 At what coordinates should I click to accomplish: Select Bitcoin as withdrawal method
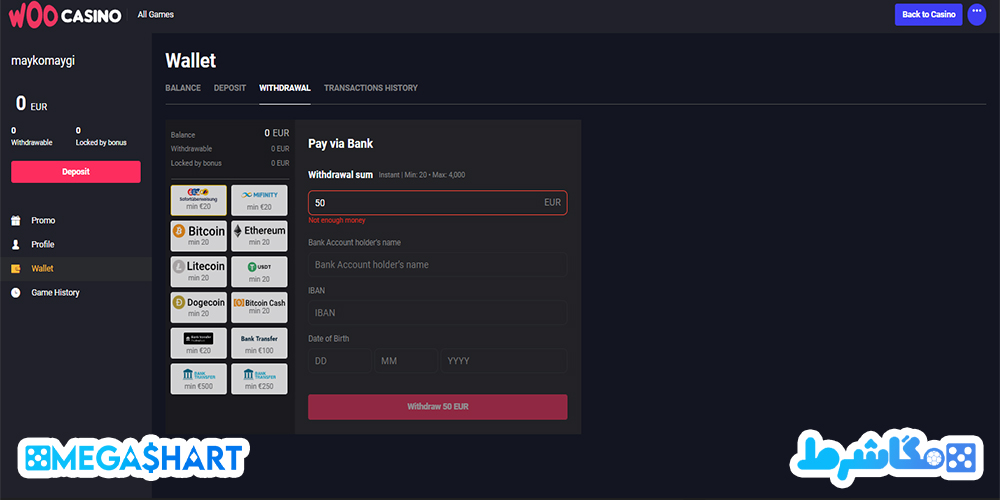[198, 236]
